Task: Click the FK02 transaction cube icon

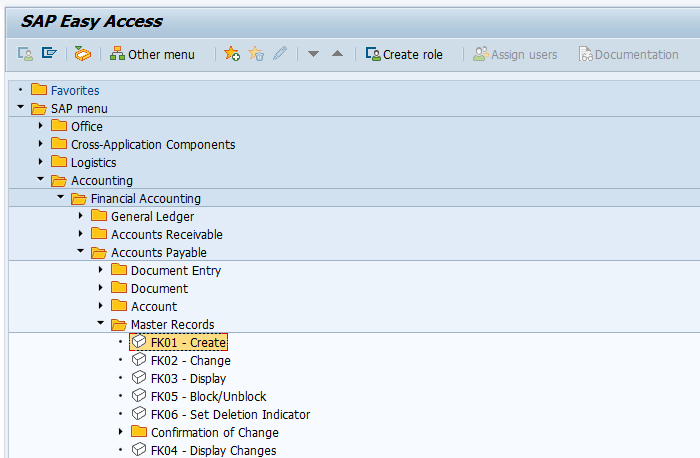Action: point(139,359)
